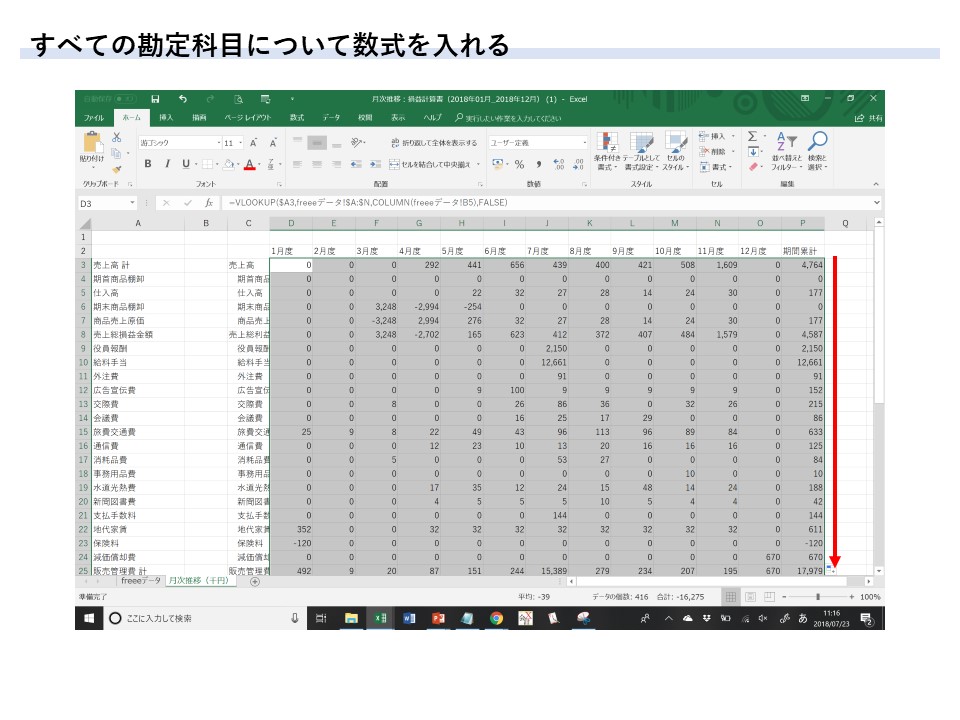960x720 pixels.
Task: Click the 共有 share button
Action: pyautogui.click(x=869, y=117)
